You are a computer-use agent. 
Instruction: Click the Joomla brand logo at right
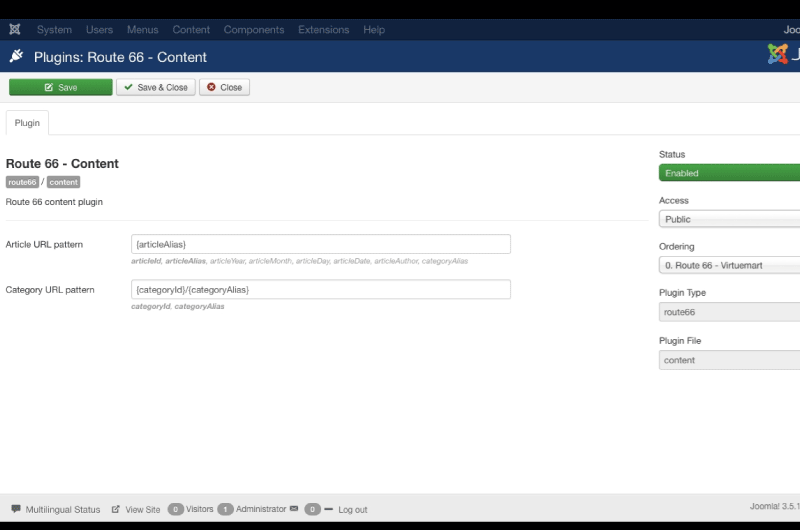[784, 54]
